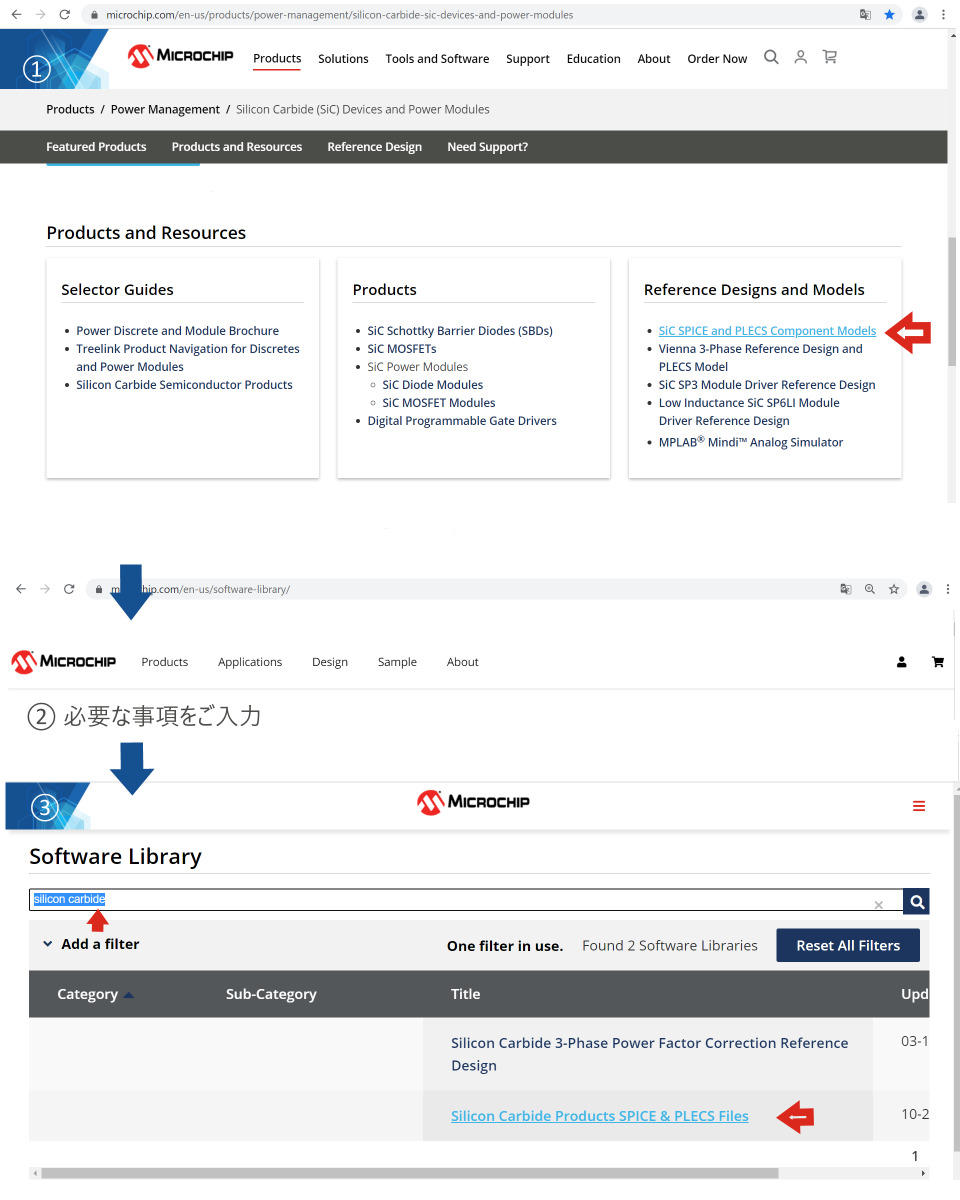960x1200 pixels.
Task: Reload the silicon-carbide products page
Action: pos(65,15)
